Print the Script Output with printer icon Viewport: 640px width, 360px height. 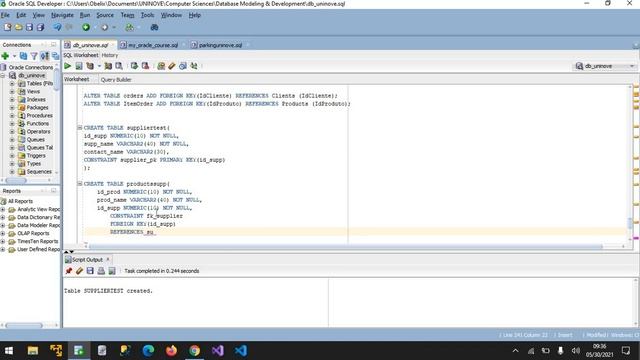[101, 271]
